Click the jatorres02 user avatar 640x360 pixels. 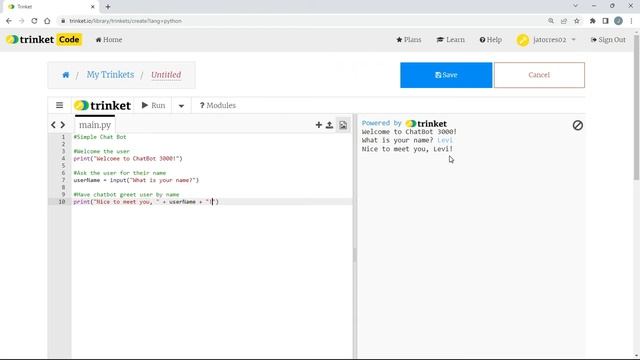point(522,40)
